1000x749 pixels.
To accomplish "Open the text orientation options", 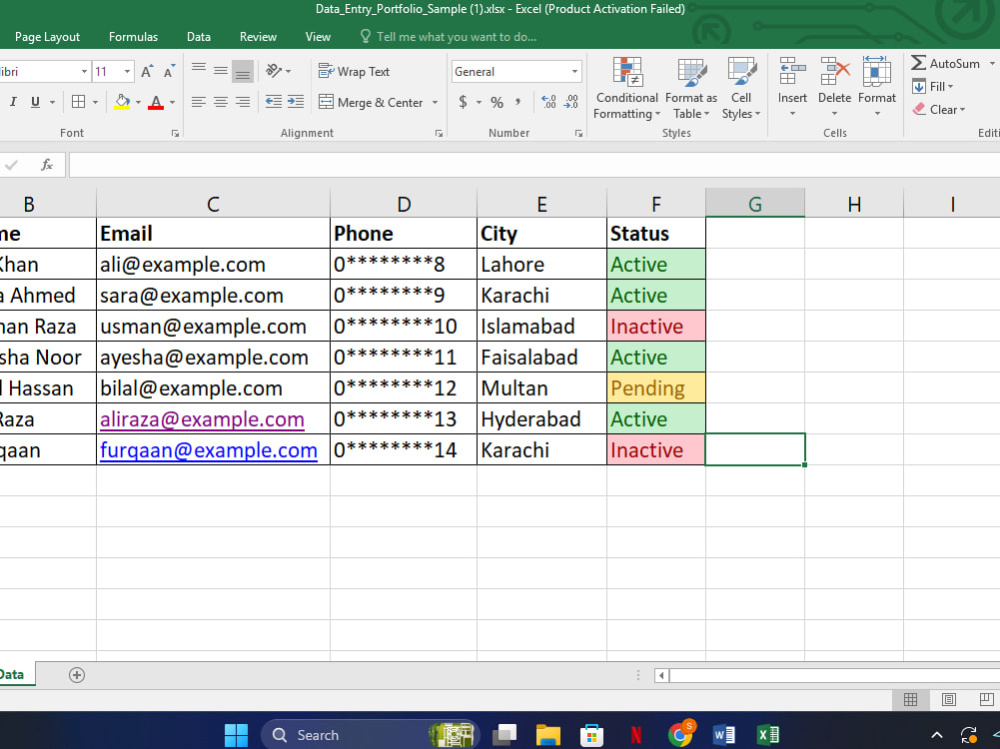I will coord(277,71).
